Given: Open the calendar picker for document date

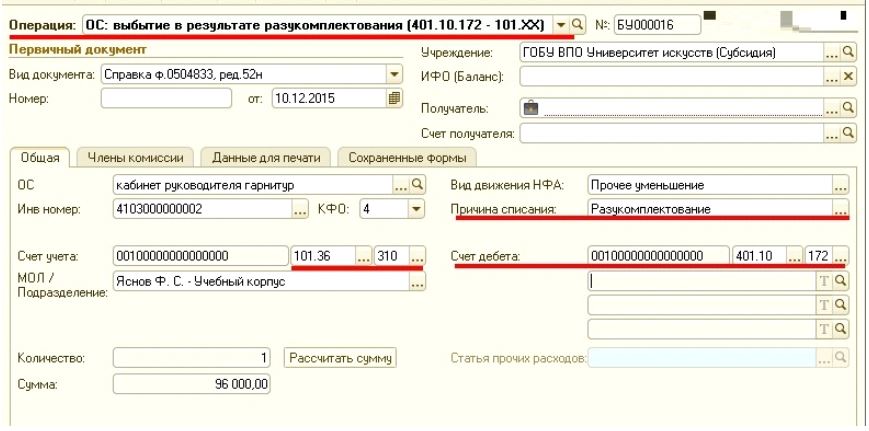Looking at the screenshot, I should click(393, 99).
